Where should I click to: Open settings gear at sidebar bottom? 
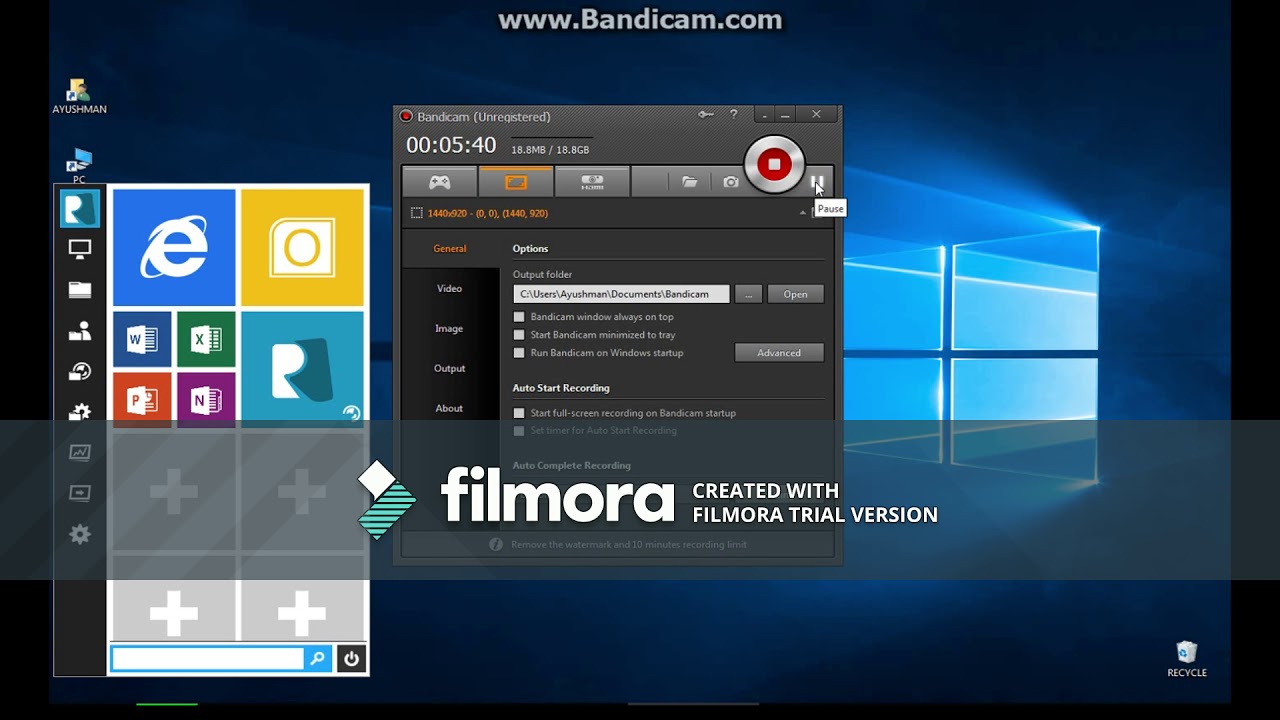click(80, 535)
